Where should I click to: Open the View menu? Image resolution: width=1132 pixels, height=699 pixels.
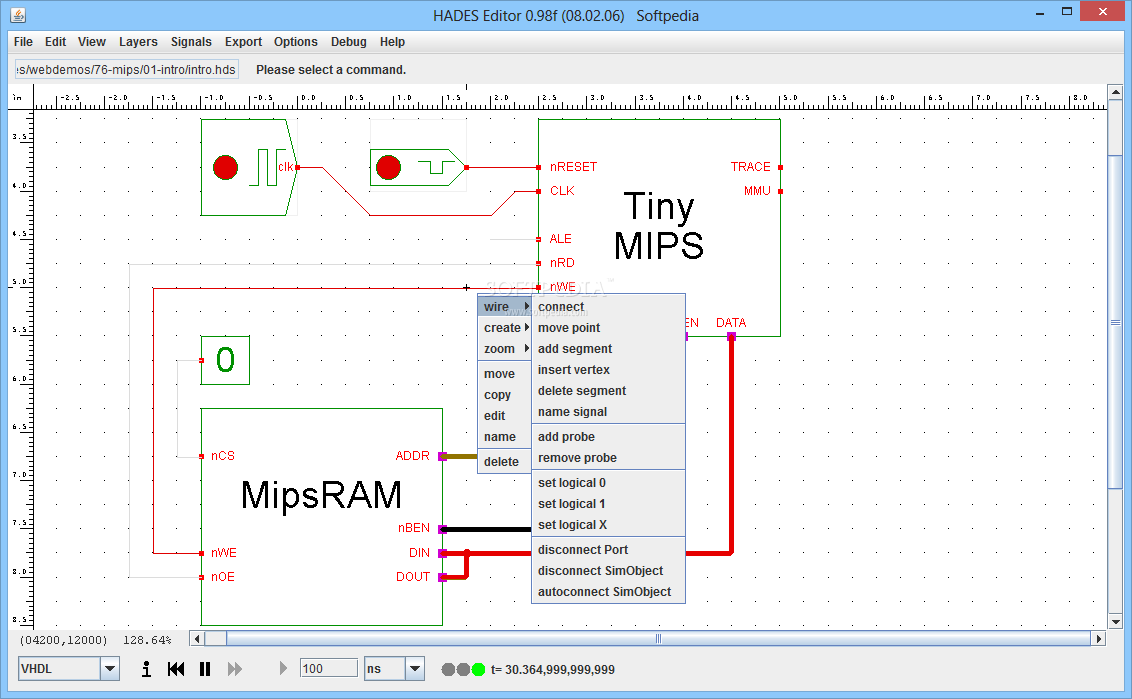(x=92, y=42)
